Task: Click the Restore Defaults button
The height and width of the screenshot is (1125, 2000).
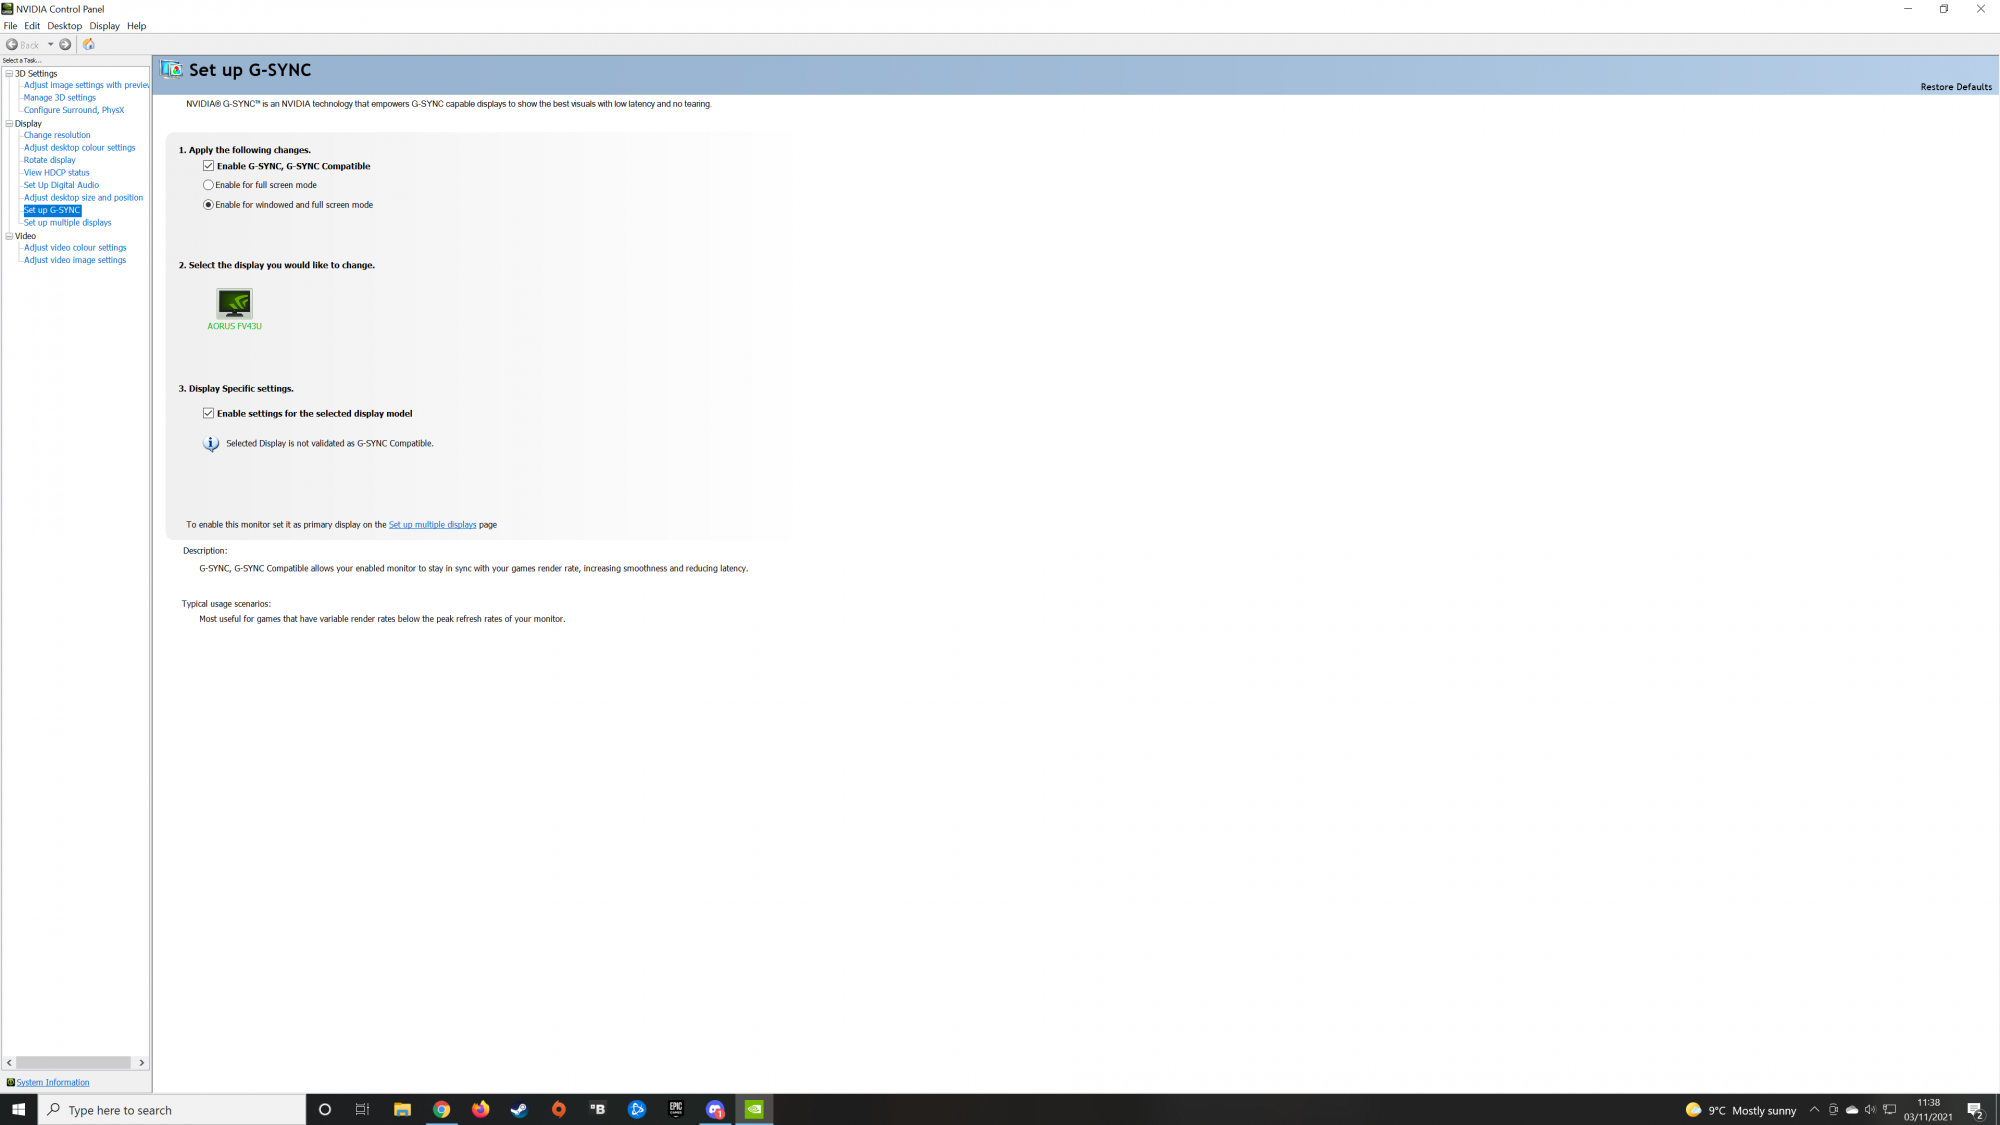Action: tap(1955, 87)
